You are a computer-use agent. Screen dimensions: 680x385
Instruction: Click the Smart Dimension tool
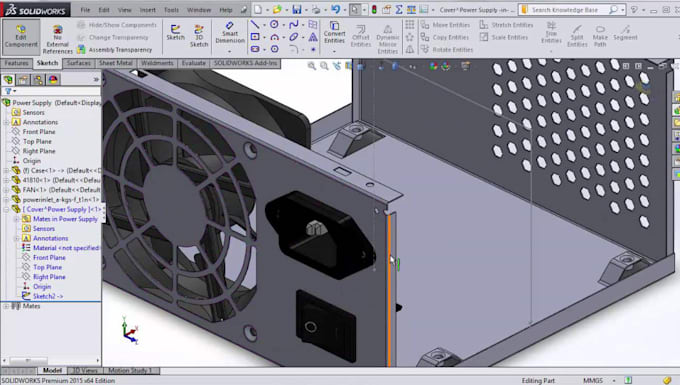[x=230, y=33]
